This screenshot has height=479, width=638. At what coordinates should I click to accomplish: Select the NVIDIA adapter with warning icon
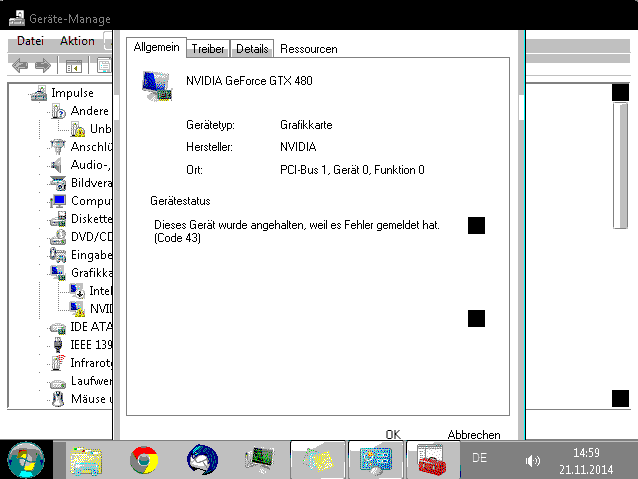tap(77, 308)
